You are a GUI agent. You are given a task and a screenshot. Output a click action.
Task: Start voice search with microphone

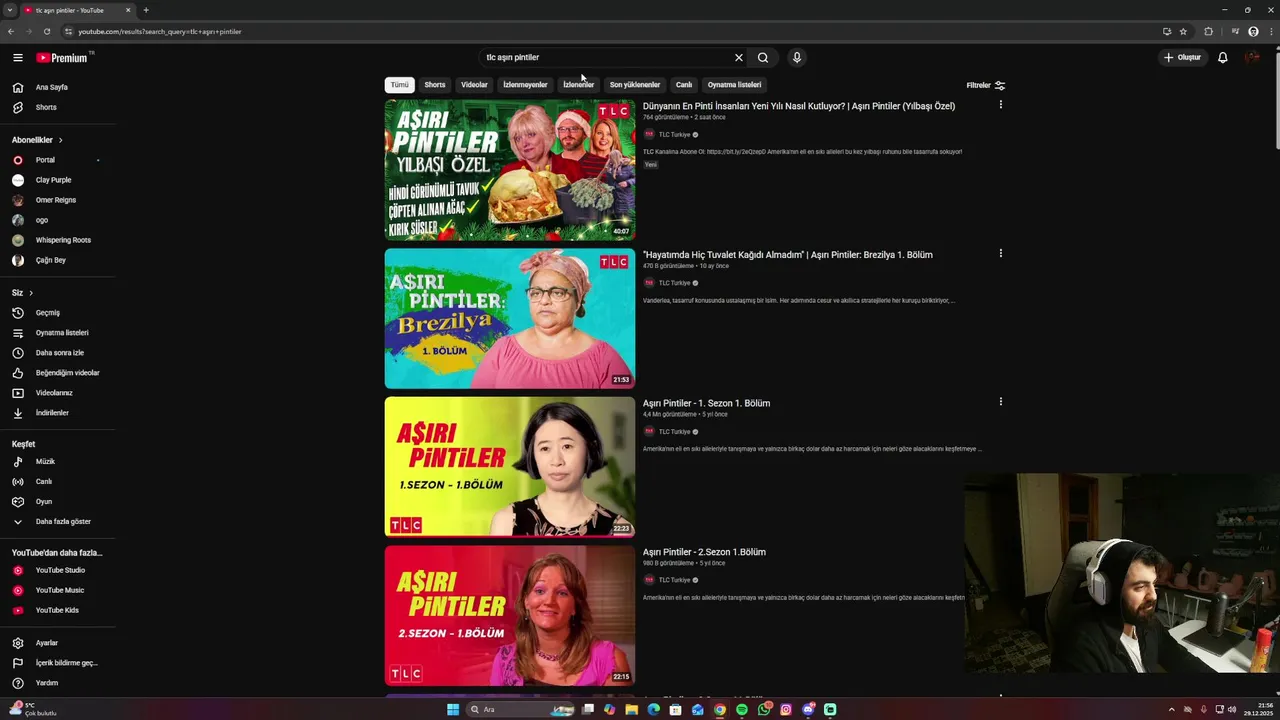coord(797,58)
